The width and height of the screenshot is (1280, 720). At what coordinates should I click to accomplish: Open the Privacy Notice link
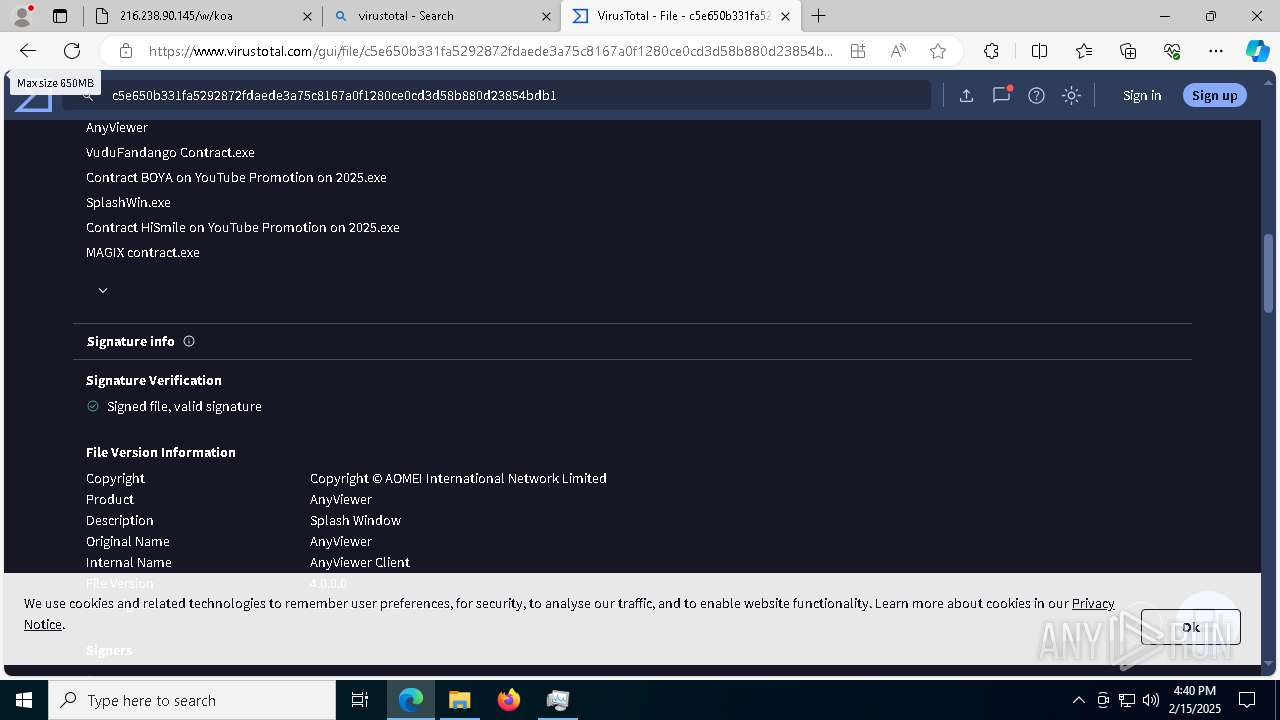click(x=1093, y=603)
